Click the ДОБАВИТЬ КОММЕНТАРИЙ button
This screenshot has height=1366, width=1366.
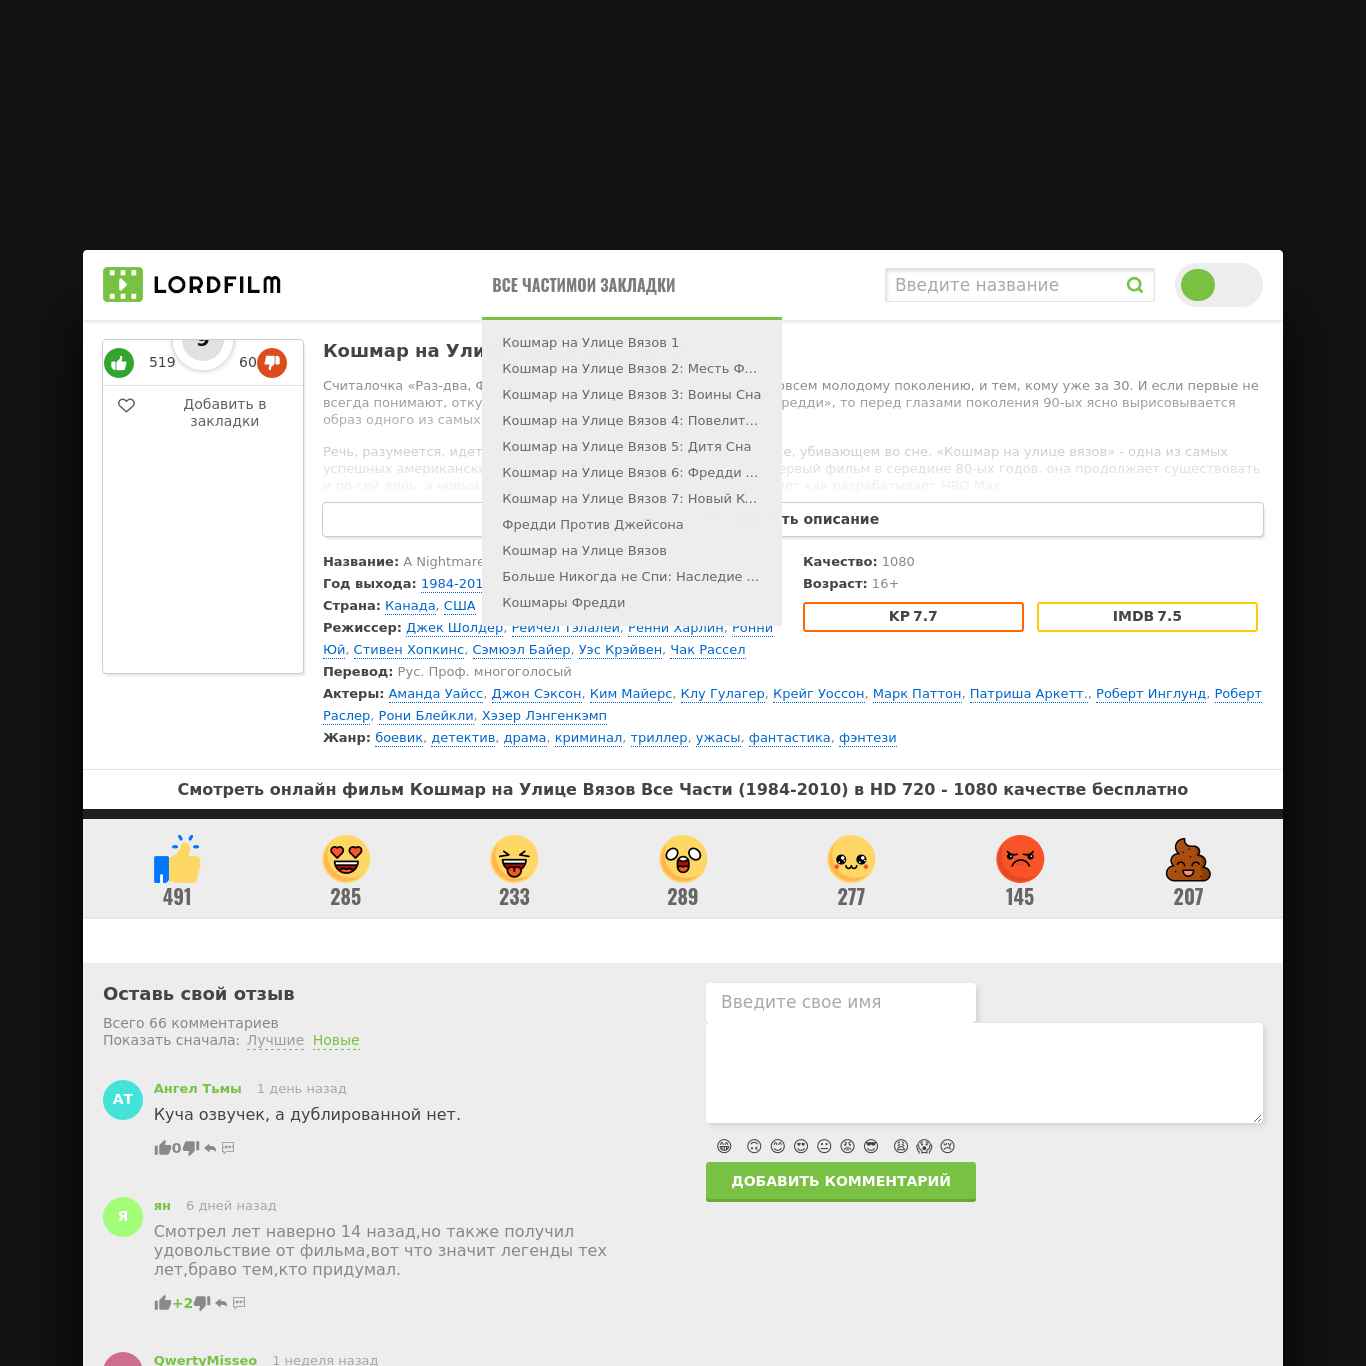pos(841,1181)
